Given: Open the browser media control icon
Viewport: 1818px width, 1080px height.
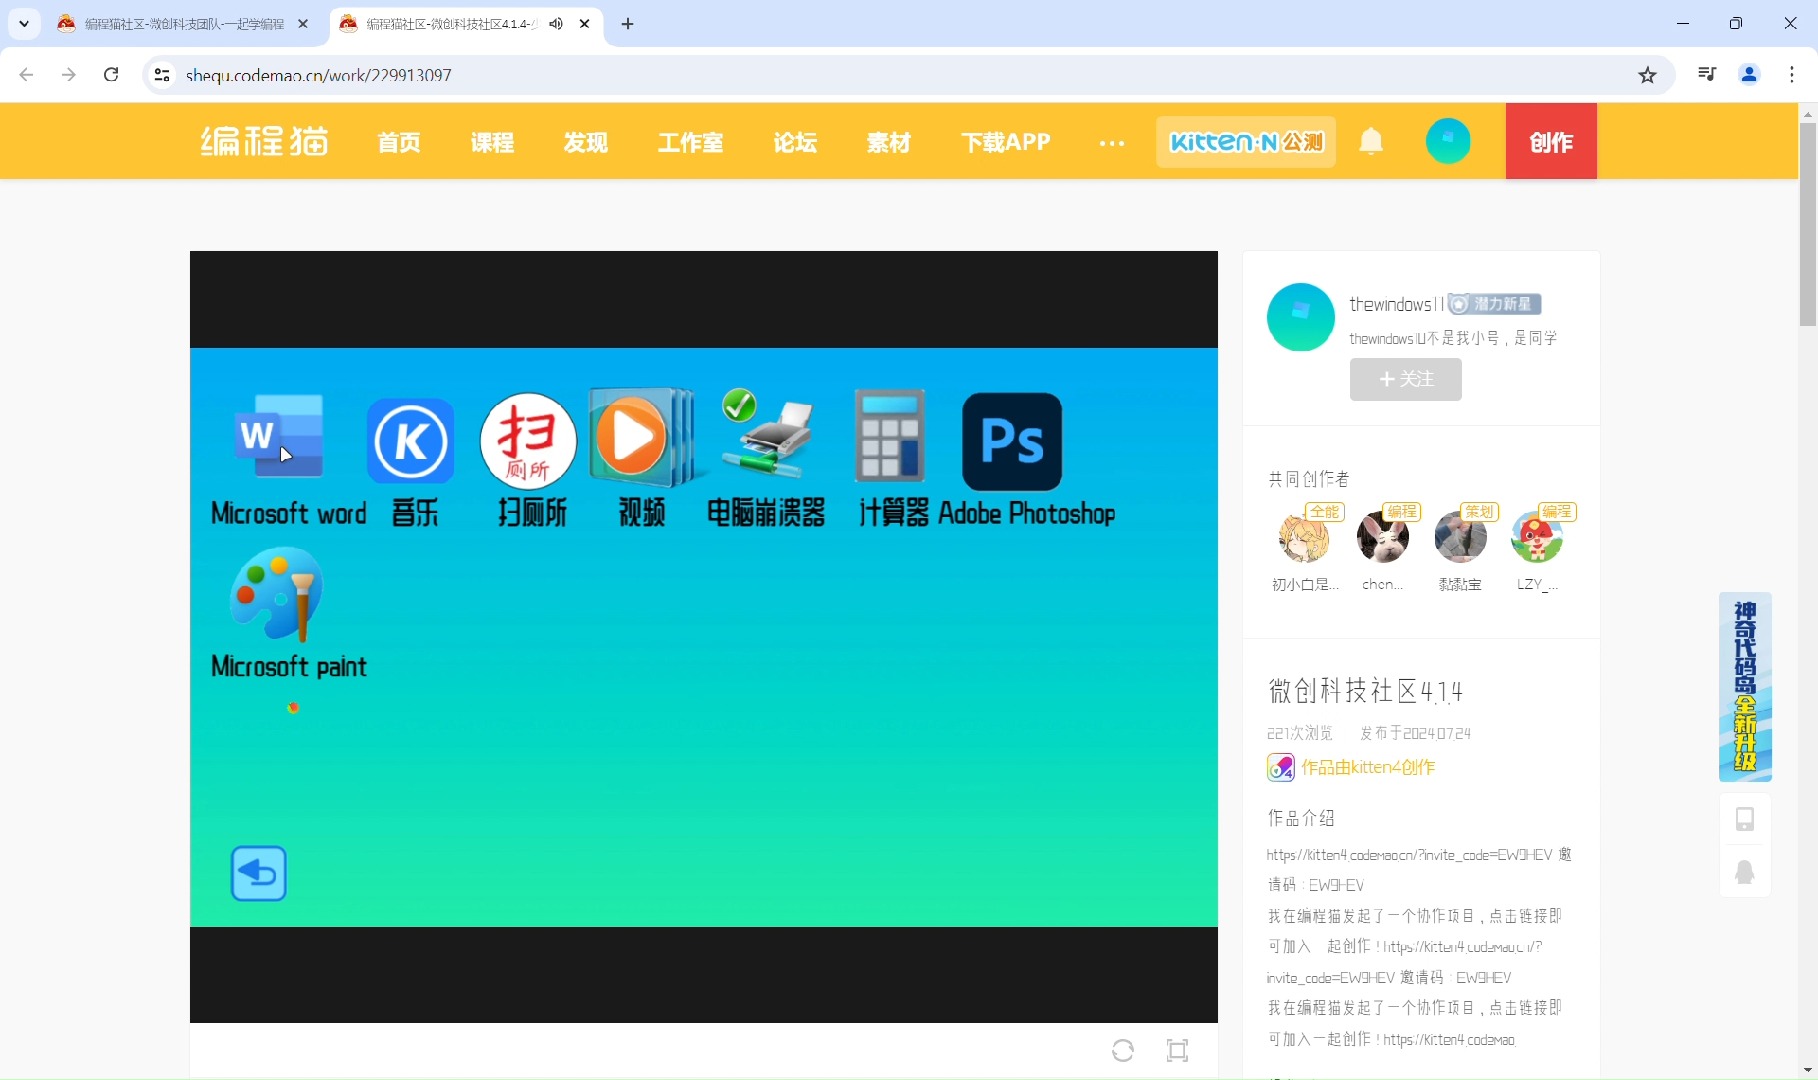Looking at the screenshot, I should click(1707, 74).
